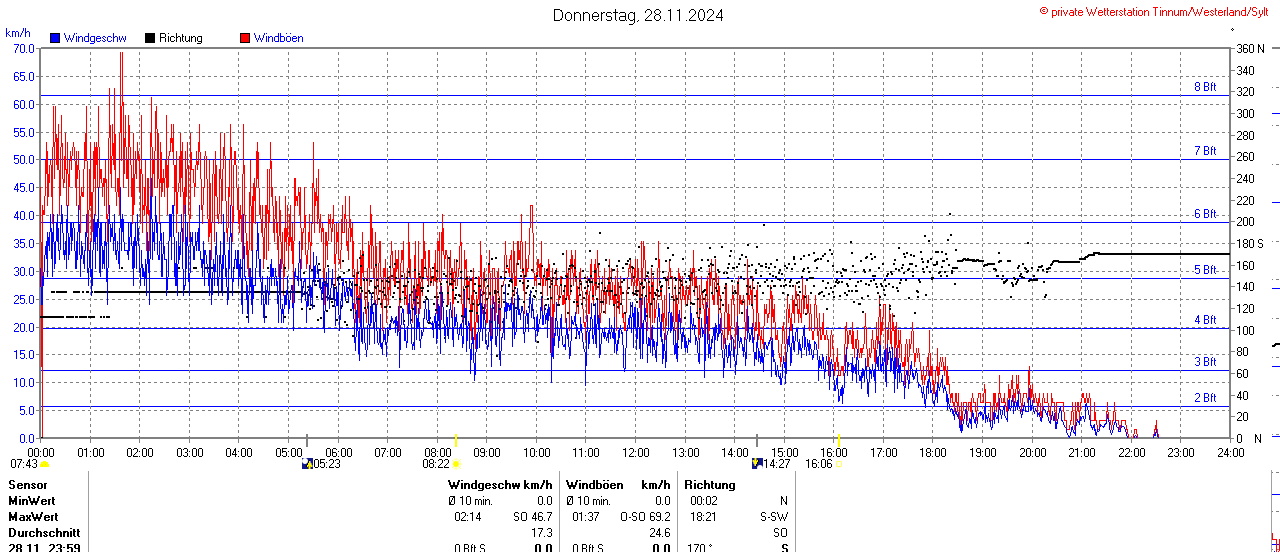Click the black Richtung legend swatch

(x=150, y=38)
